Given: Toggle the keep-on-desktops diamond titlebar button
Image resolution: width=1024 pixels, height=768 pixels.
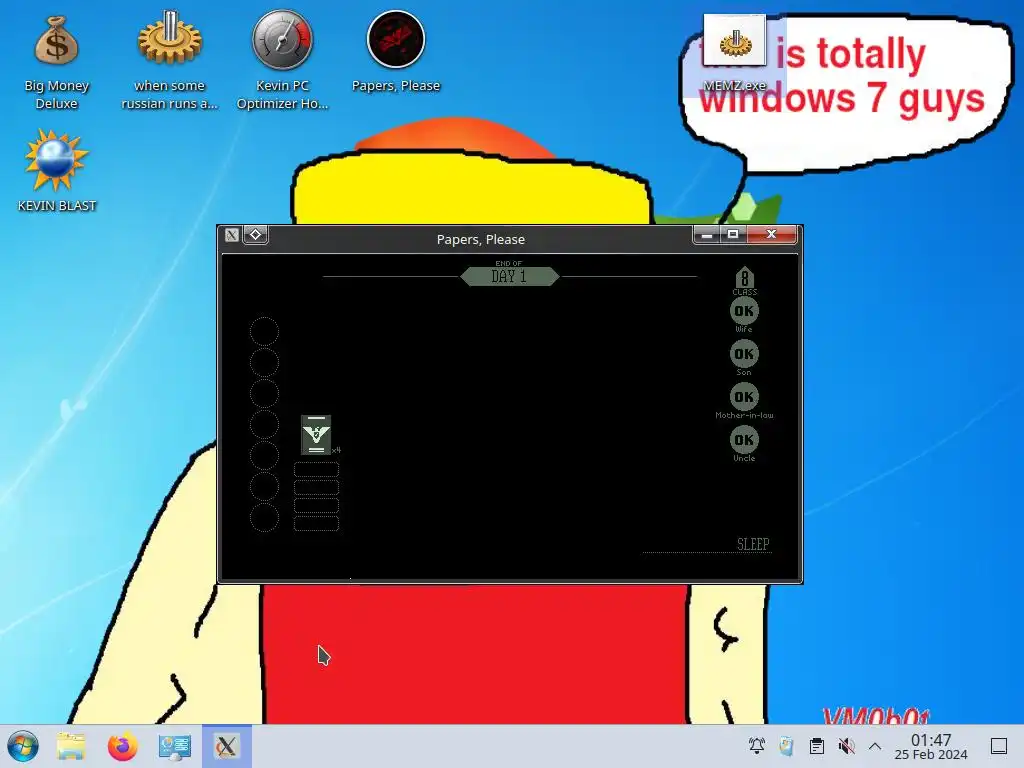Looking at the screenshot, I should [255, 234].
